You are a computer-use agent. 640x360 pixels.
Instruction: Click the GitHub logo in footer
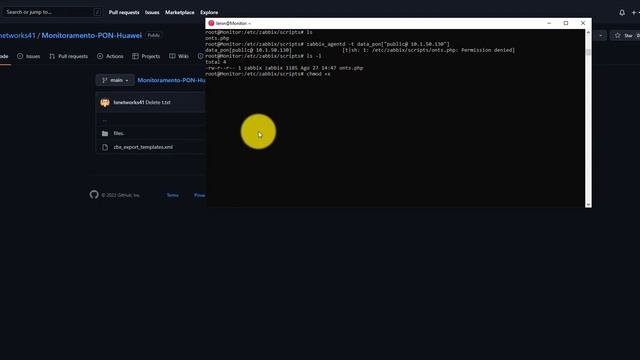(94, 195)
